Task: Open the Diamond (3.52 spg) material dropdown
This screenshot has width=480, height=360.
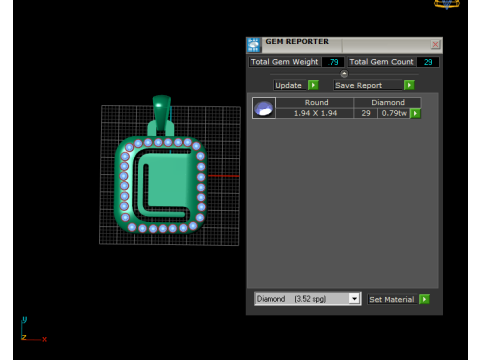Action: pyautogui.click(x=307, y=299)
